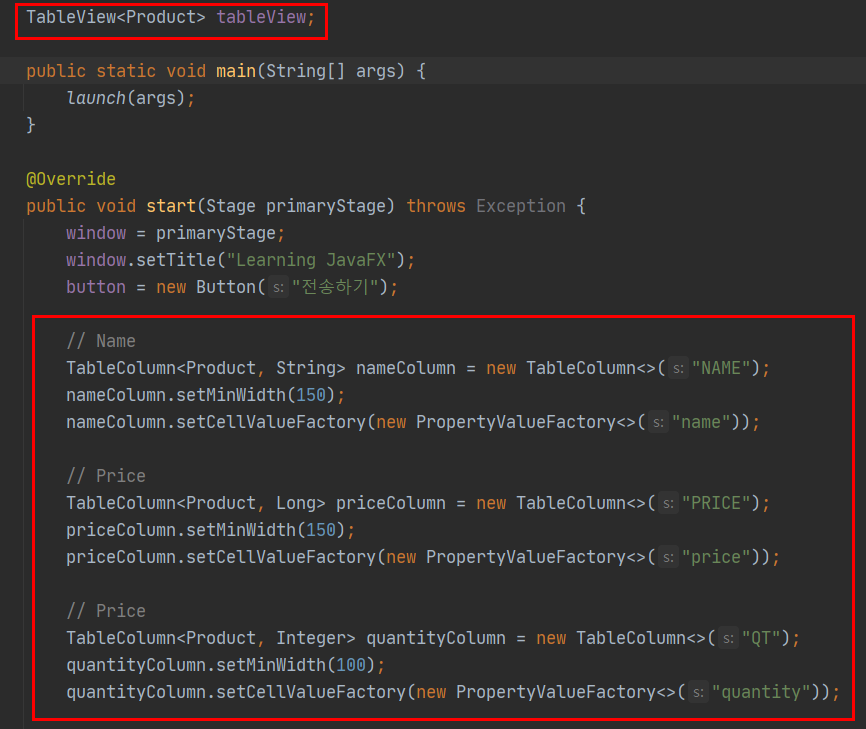
Task: Click the "NAME" column title string
Action: pos(721,368)
